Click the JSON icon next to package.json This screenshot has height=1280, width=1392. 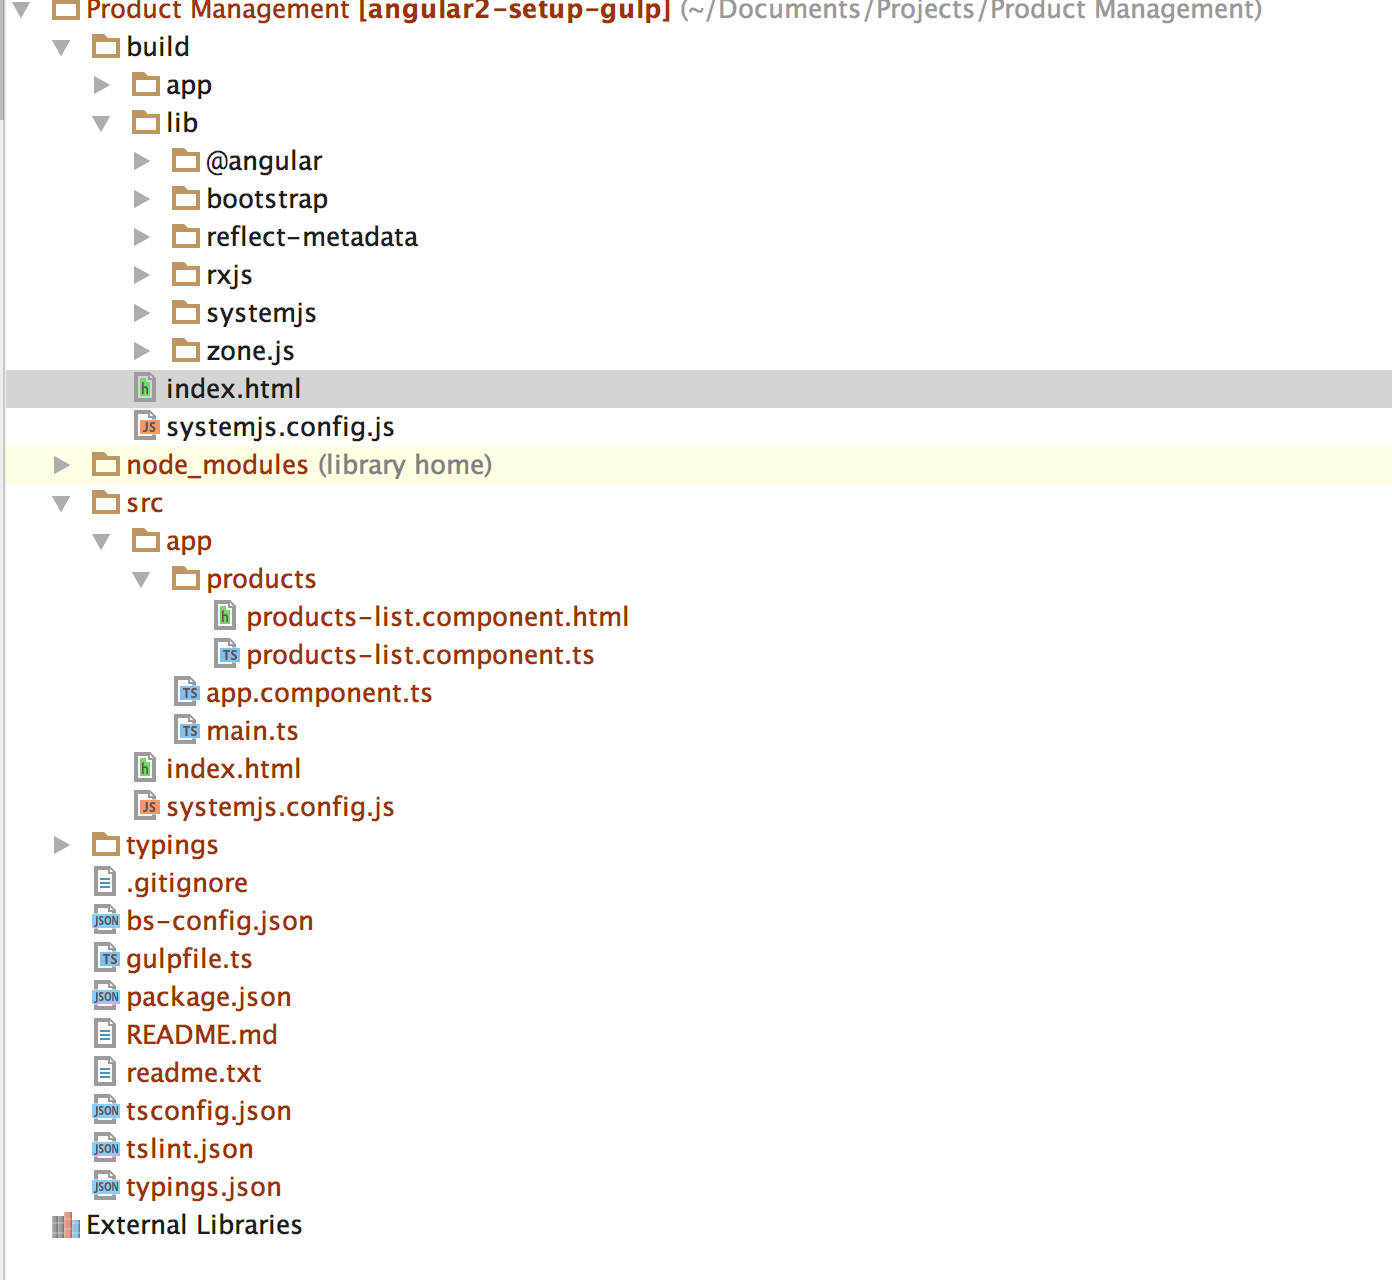(x=106, y=997)
